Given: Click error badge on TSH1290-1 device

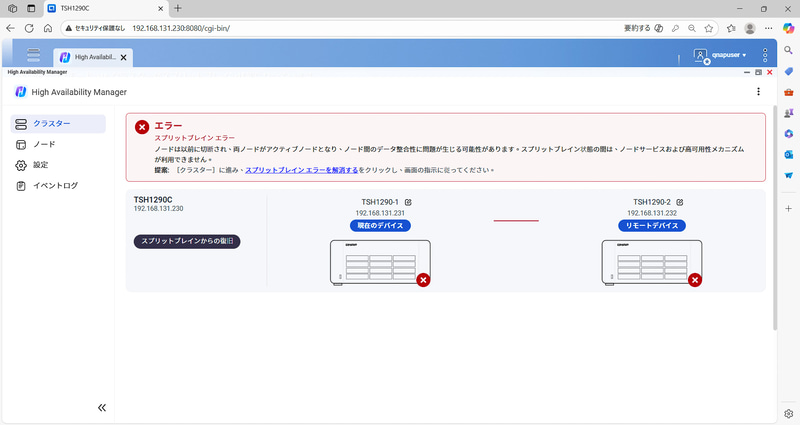Looking at the screenshot, I should tap(423, 280).
